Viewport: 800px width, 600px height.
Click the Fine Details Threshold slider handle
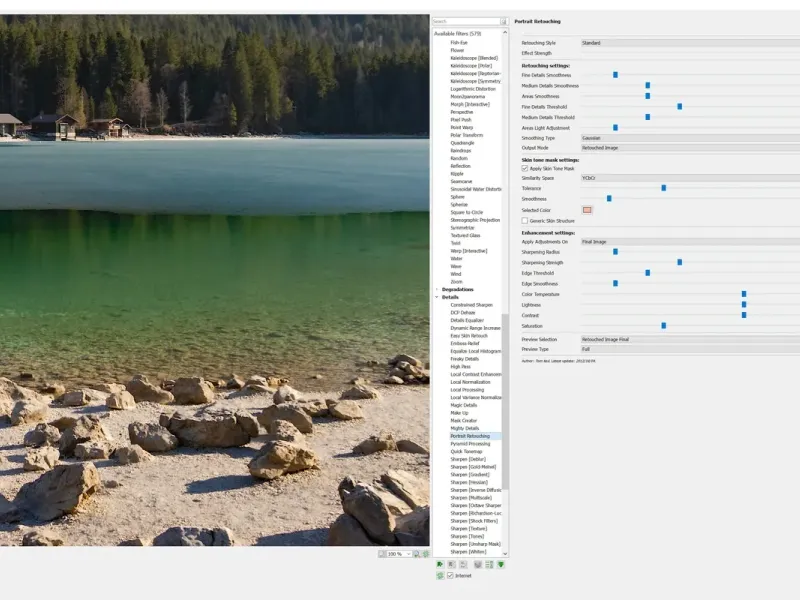(x=680, y=107)
